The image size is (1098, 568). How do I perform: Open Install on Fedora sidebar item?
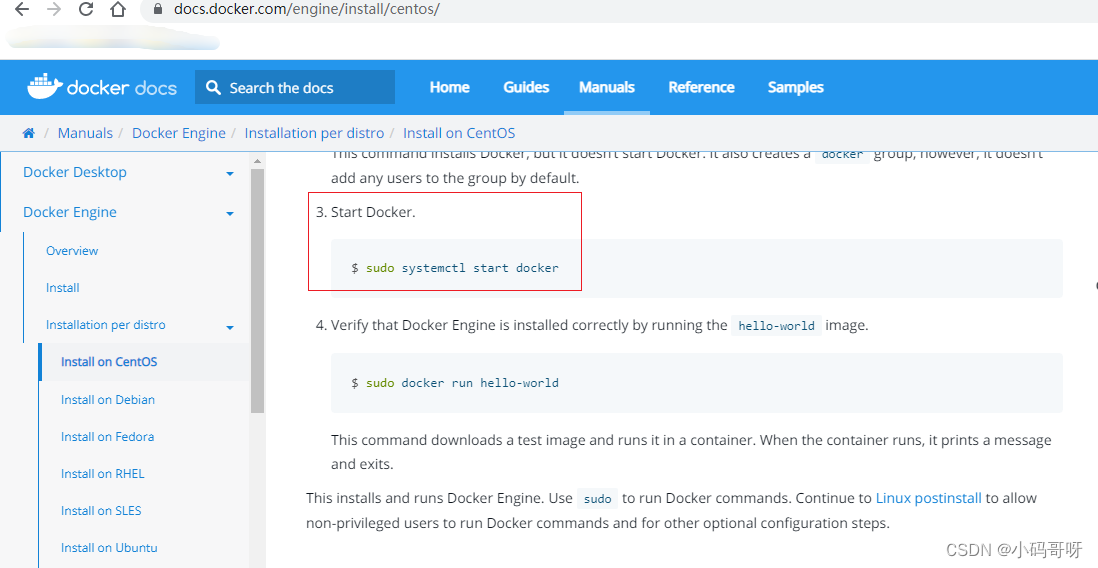(107, 437)
